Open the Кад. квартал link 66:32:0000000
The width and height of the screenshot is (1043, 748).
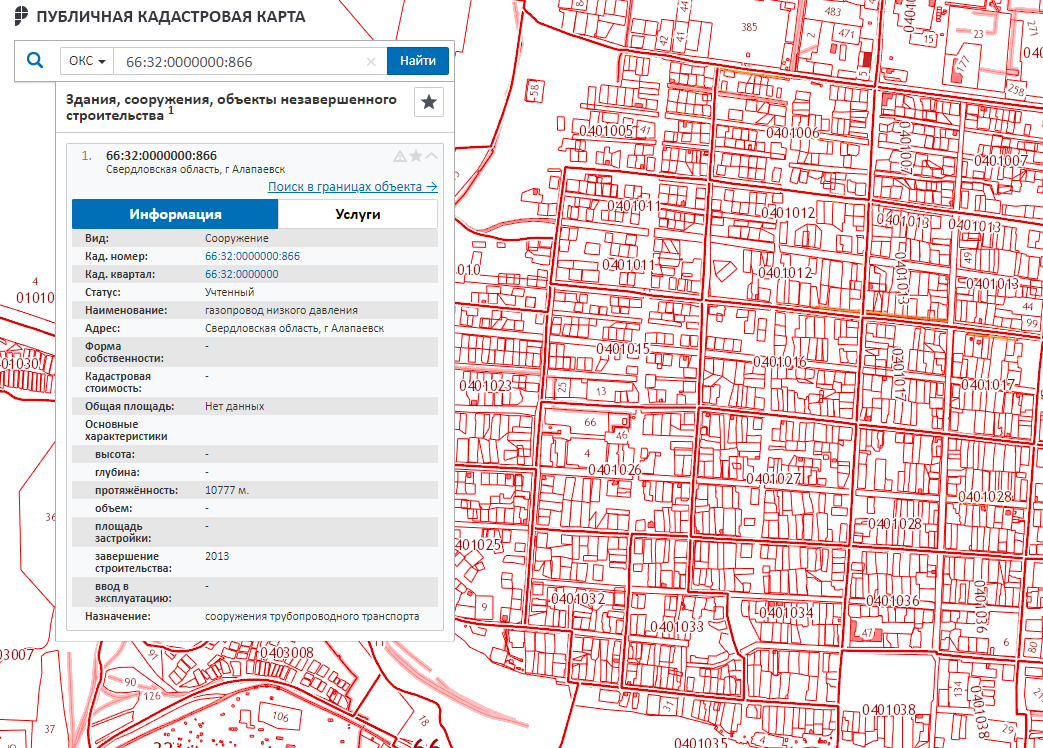[241, 274]
